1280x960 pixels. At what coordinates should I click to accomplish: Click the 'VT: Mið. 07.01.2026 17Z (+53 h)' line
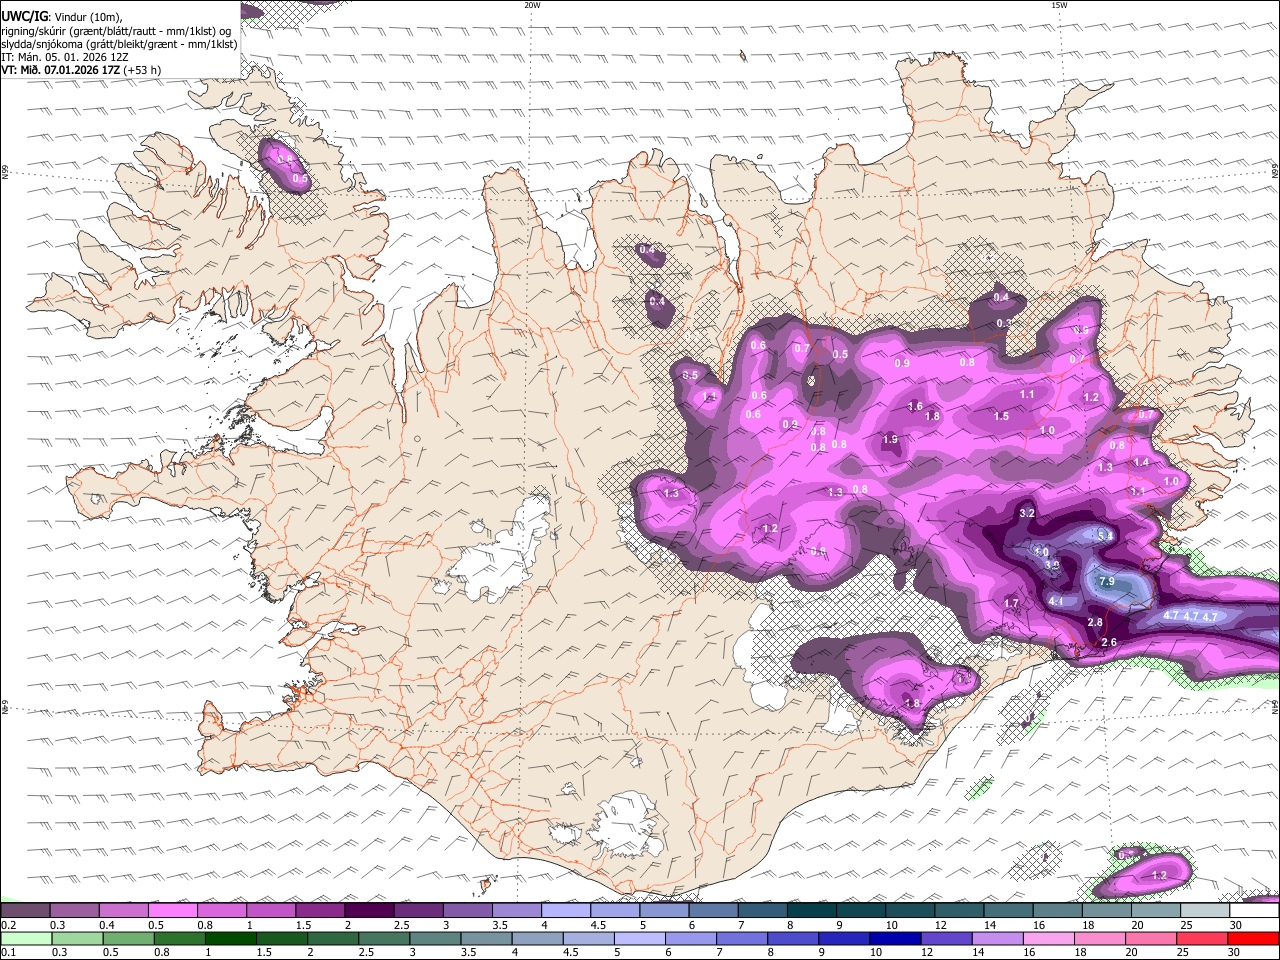[x=81, y=70]
